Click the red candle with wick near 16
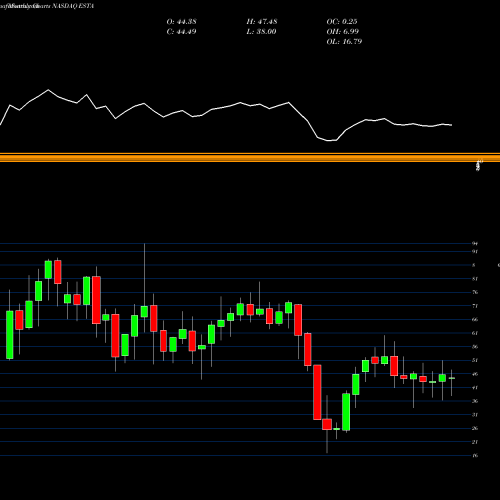 click(327, 424)
